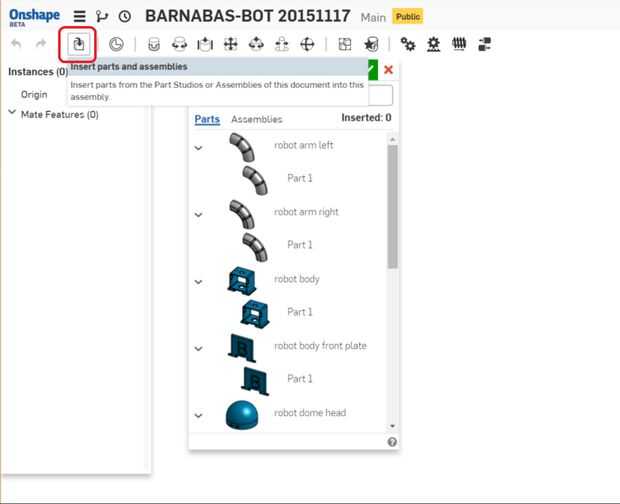Select the Fastened mate tool

(x=154, y=44)
